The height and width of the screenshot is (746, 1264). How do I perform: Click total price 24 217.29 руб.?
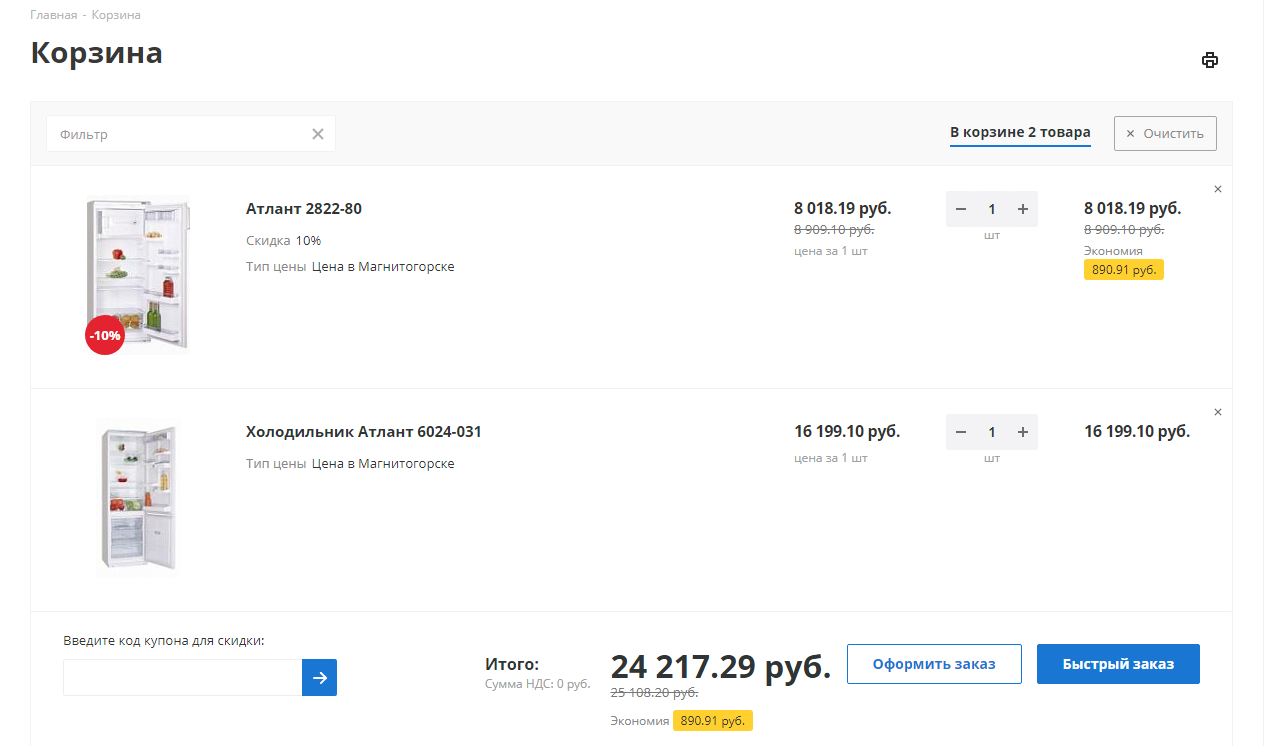[721, 666]
